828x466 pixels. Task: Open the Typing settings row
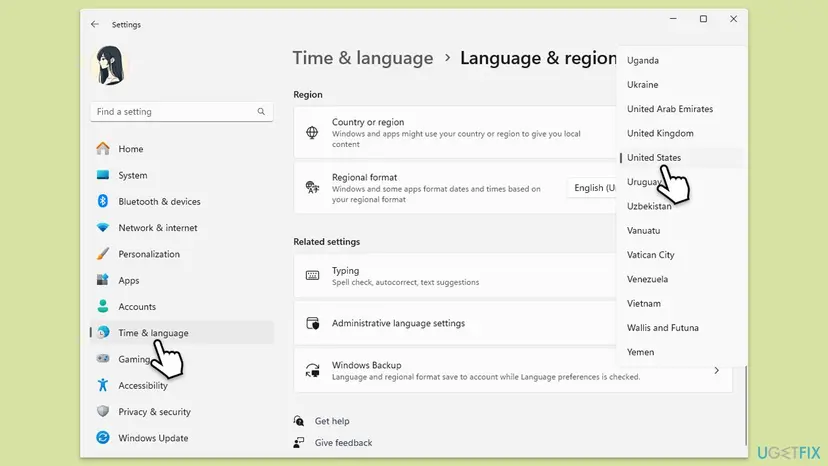point(455,276)
